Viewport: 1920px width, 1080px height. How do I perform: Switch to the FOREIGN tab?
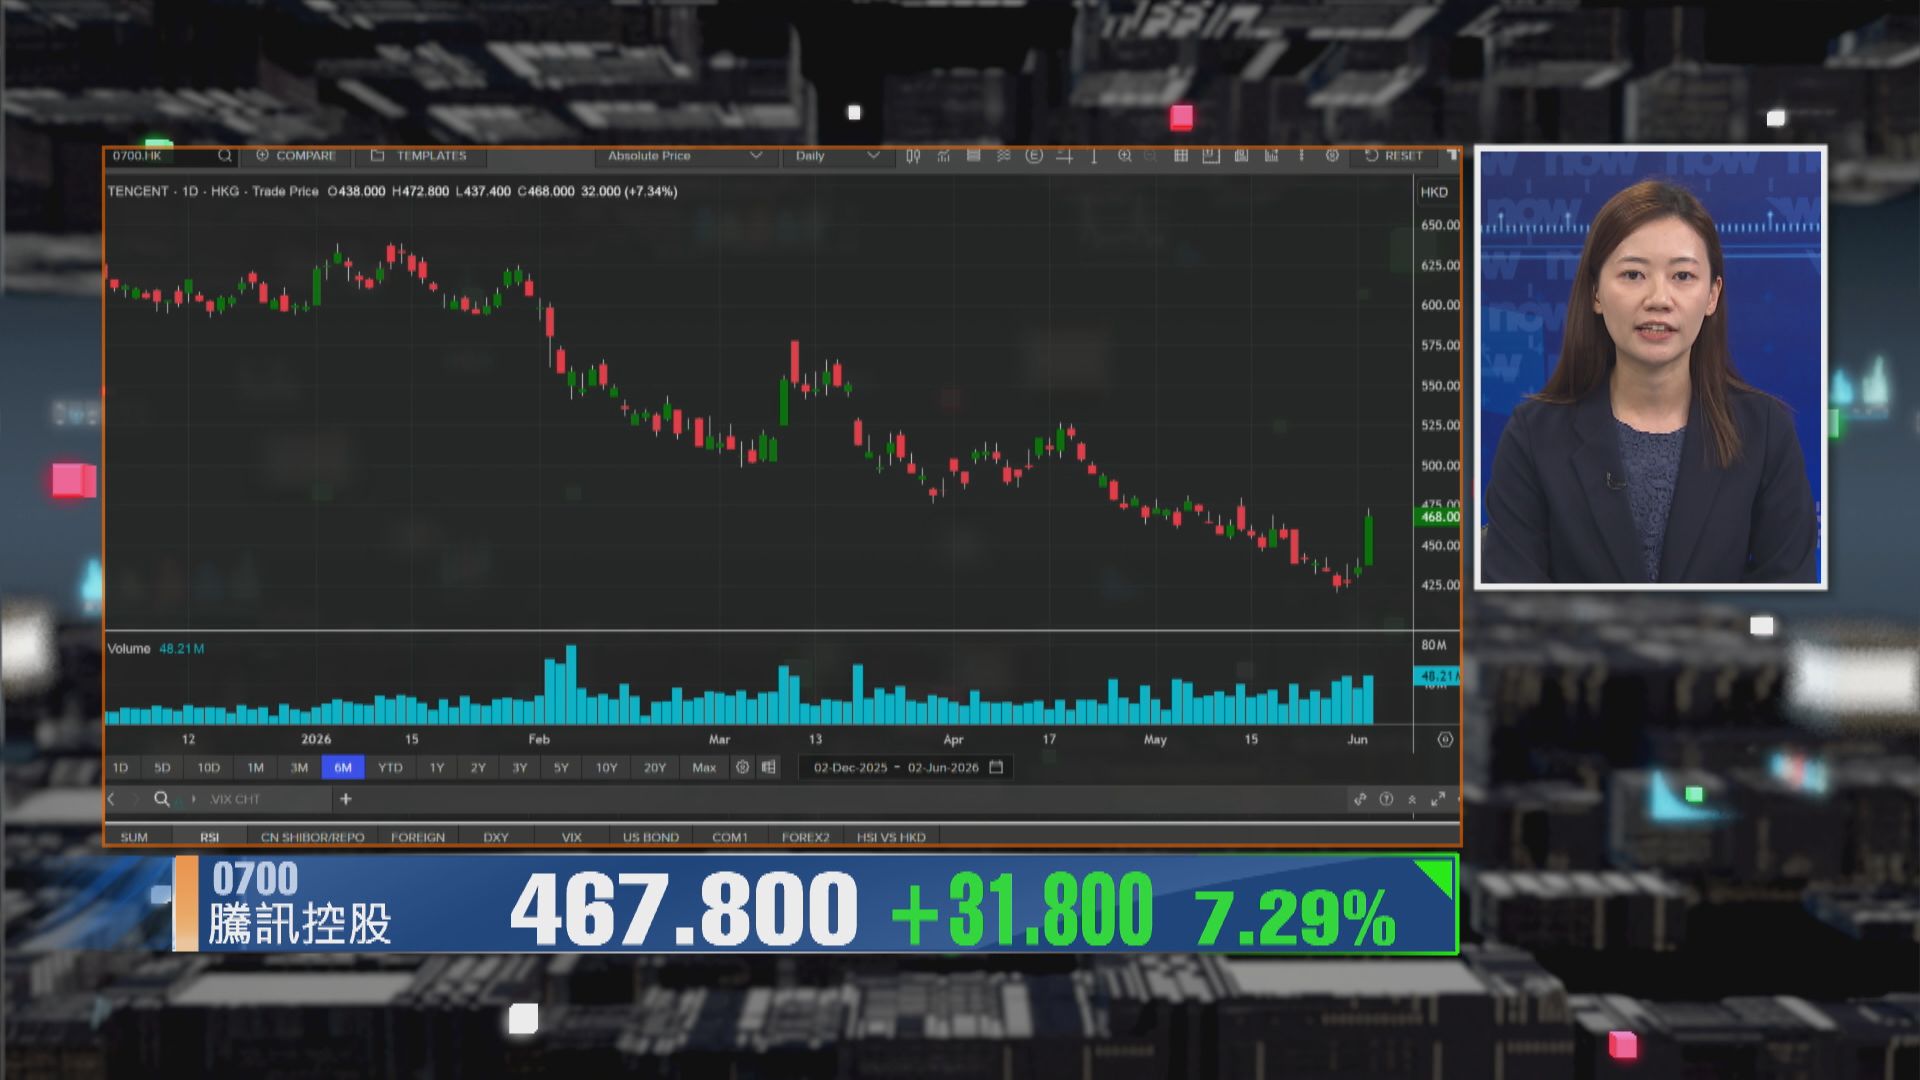(x=418, y=837)
